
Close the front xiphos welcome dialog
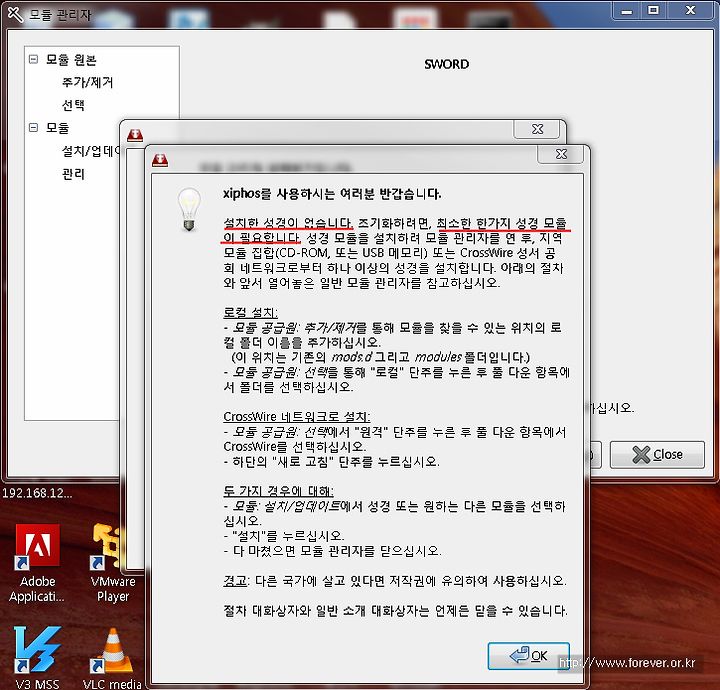561,154
